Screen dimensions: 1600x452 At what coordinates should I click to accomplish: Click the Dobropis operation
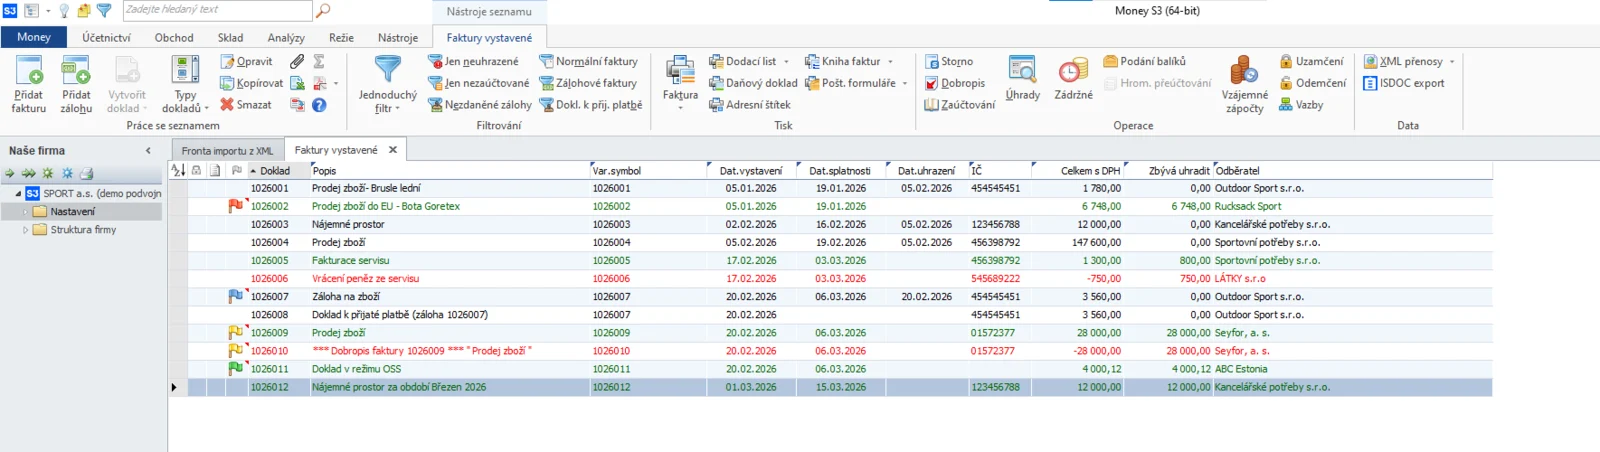coord(954,83)
